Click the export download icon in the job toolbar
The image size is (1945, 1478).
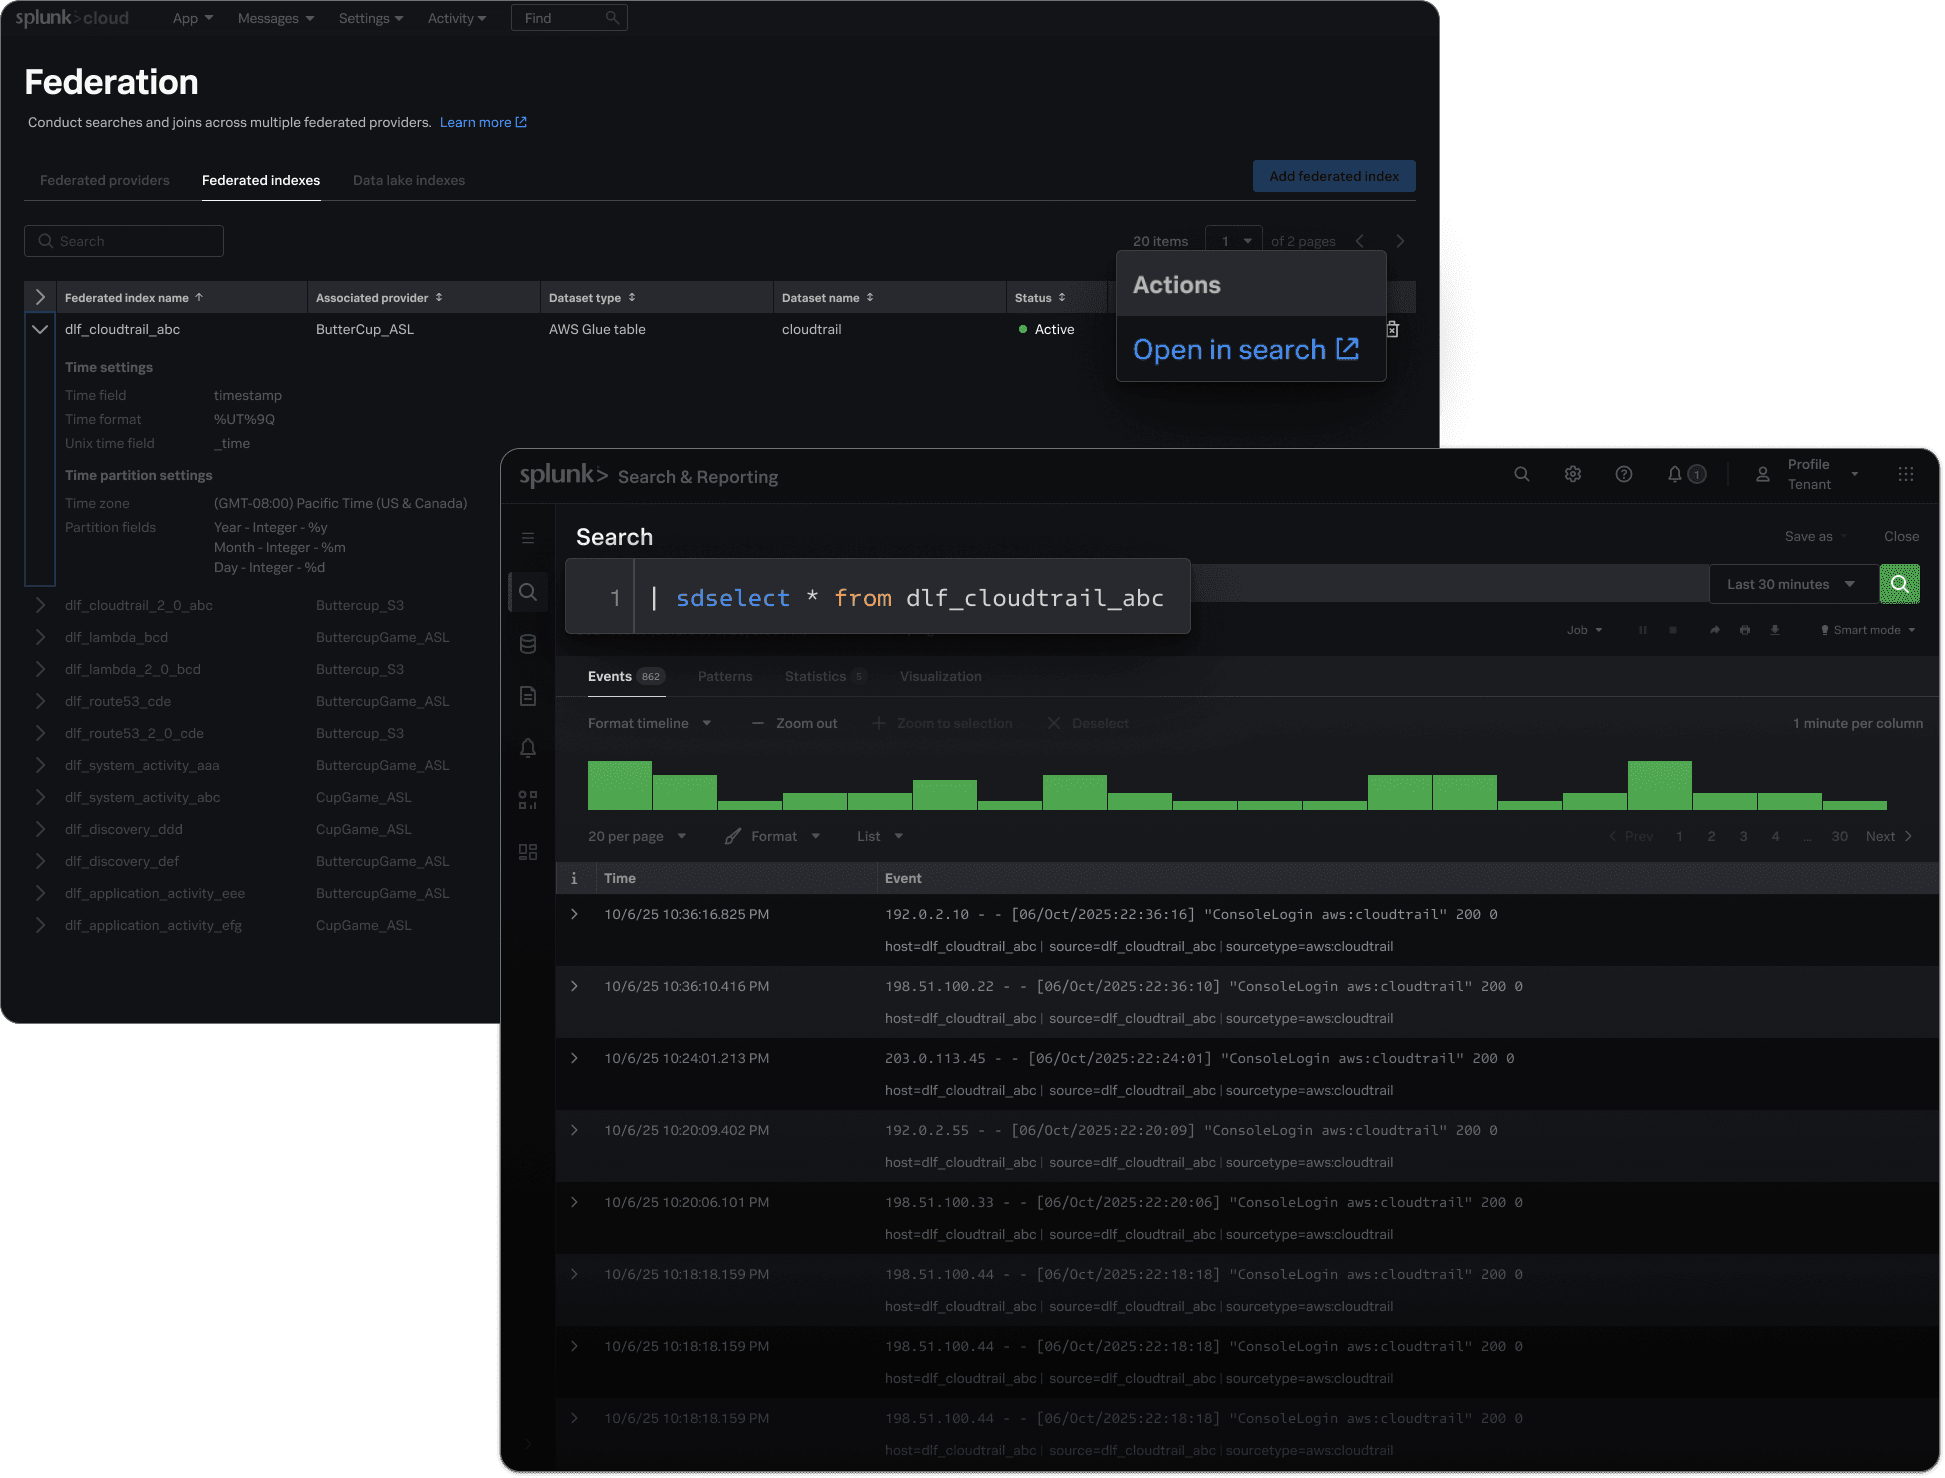[1775, 630]
